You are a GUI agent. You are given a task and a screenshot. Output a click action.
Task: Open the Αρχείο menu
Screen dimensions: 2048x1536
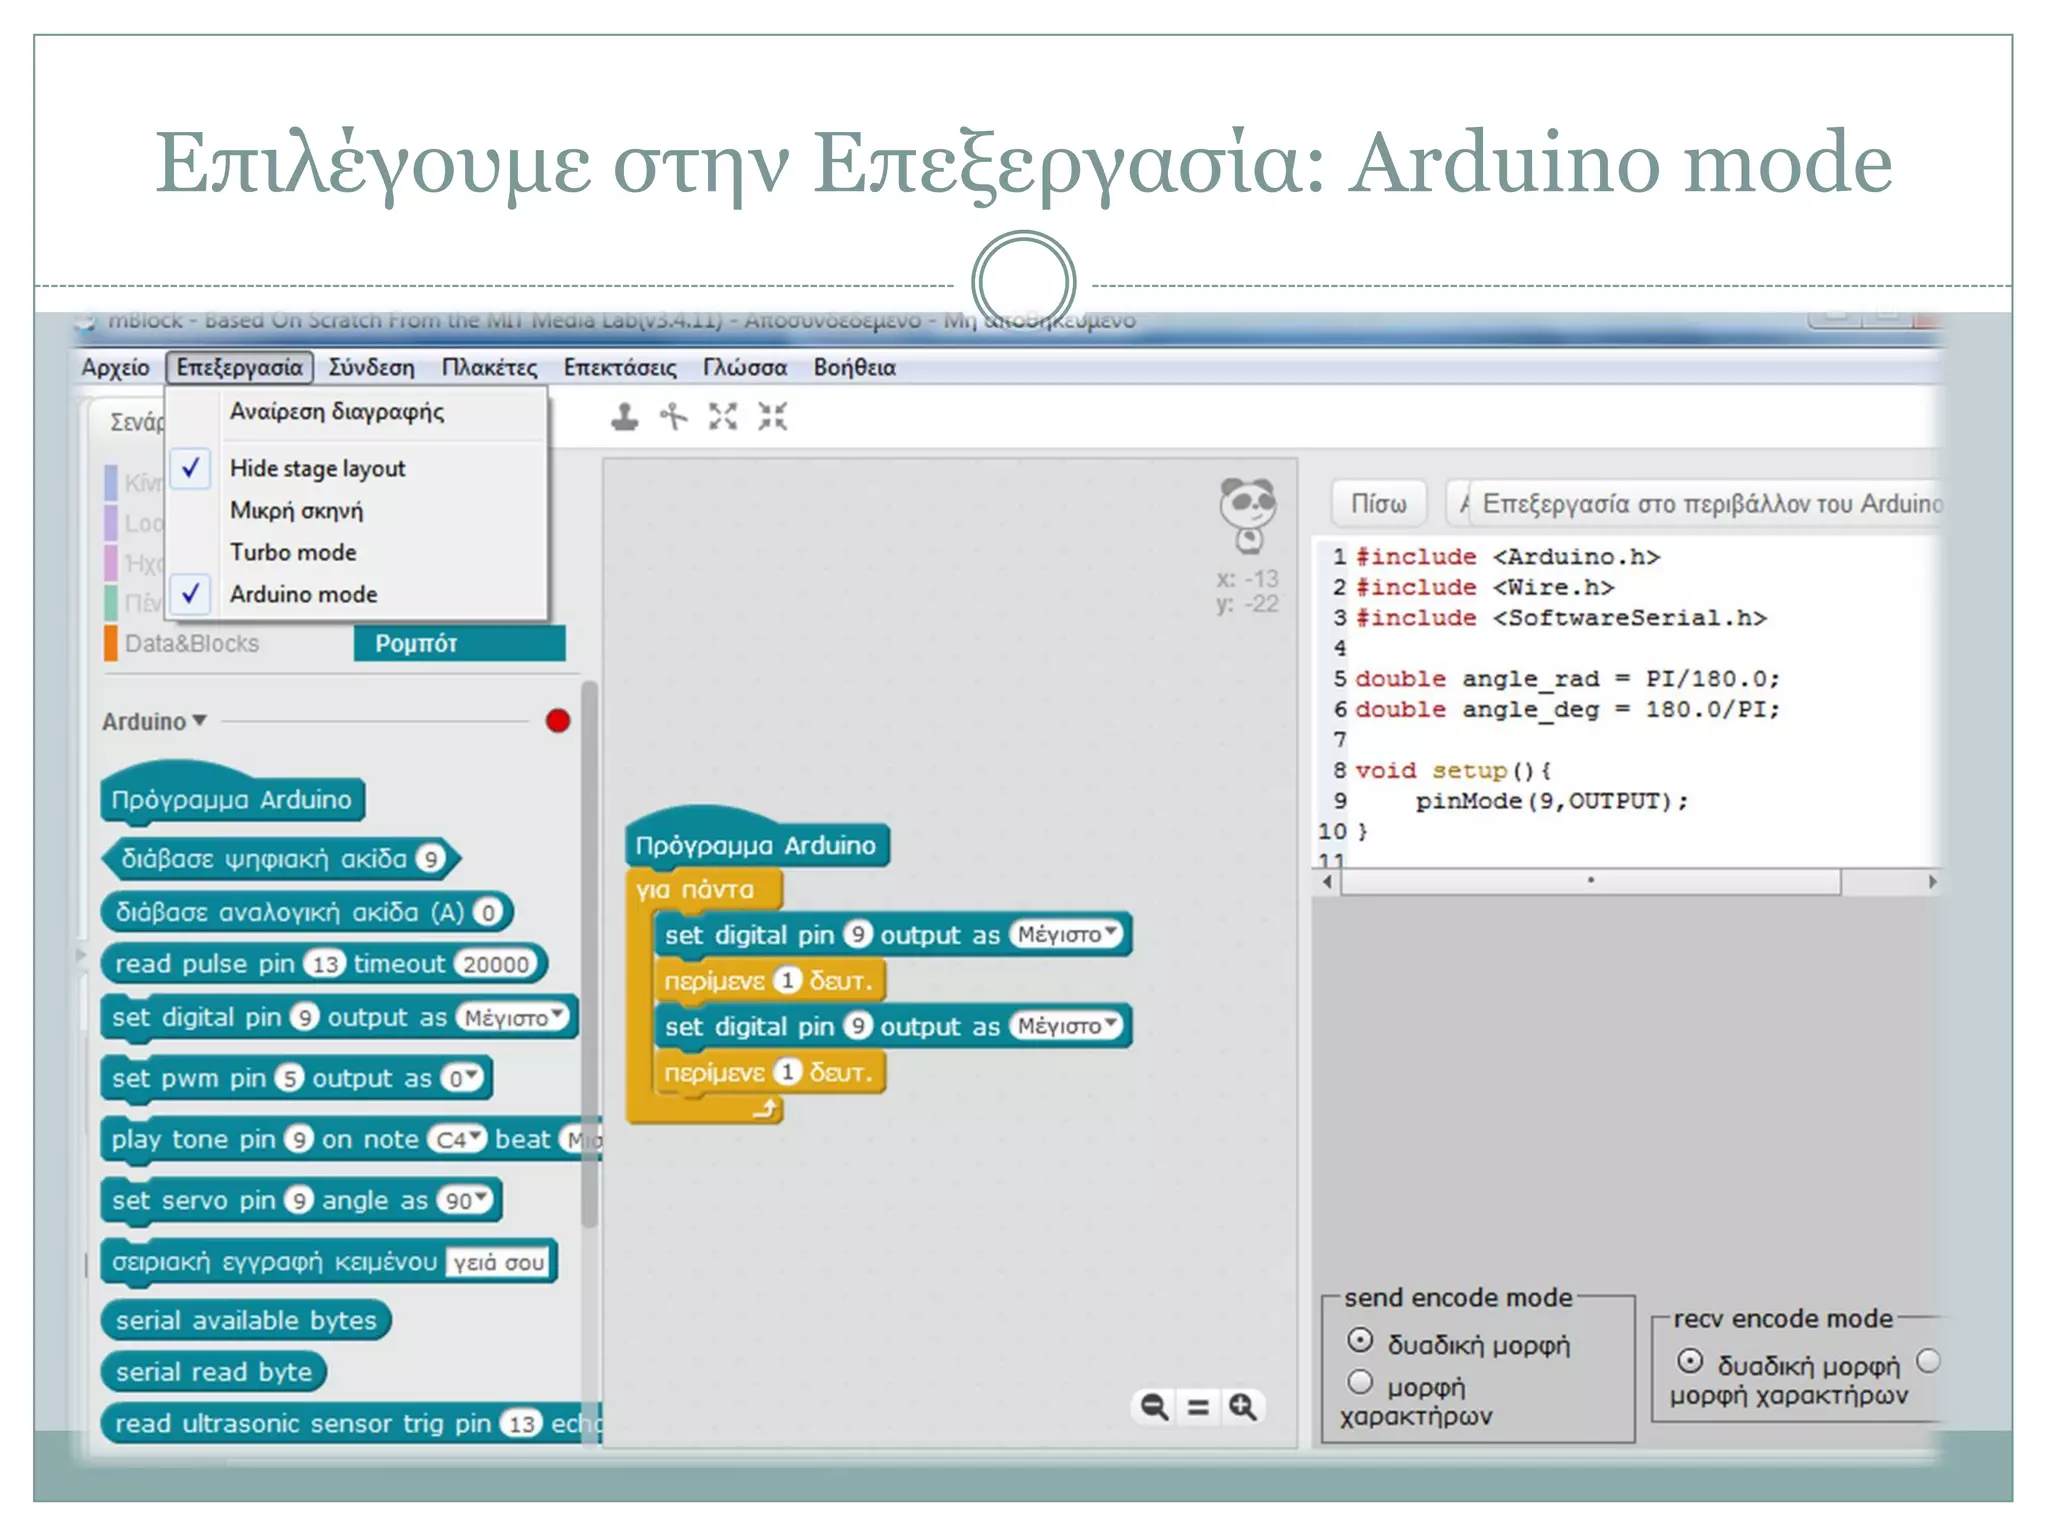pos(115,367)
